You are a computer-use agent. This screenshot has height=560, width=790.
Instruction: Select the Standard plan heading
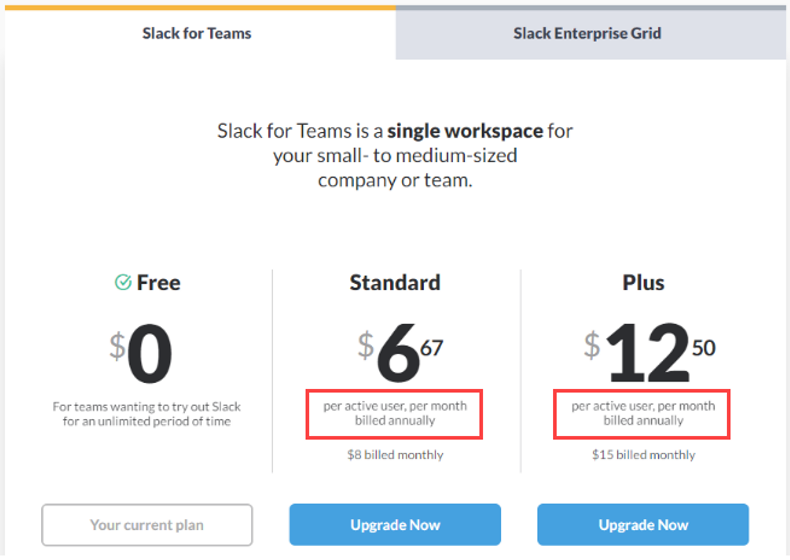tap(395, 283)
